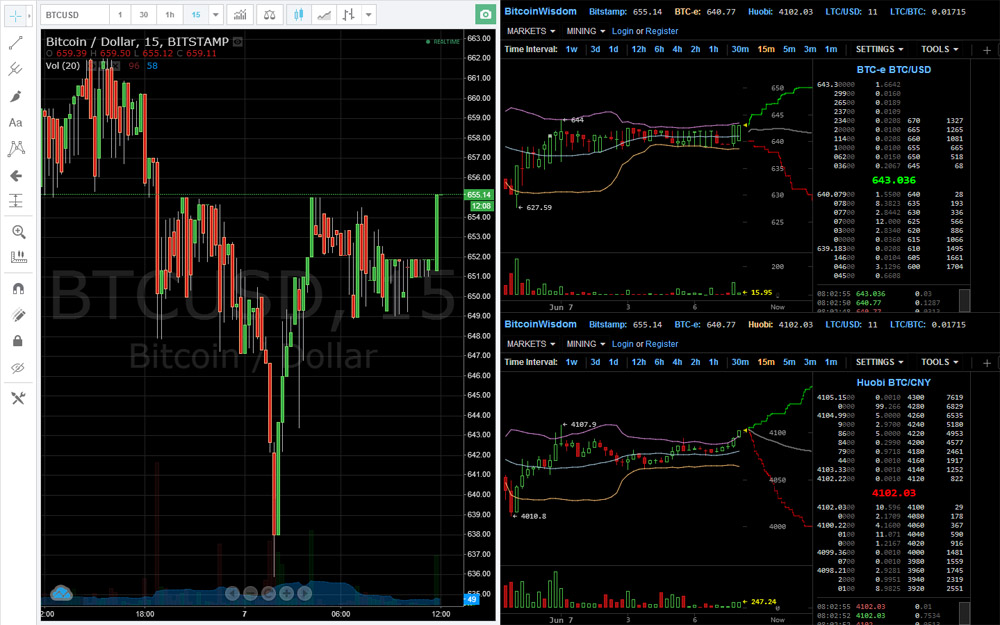
Task: Select the trend line drawing tool
Action: [x=16, y=43]
